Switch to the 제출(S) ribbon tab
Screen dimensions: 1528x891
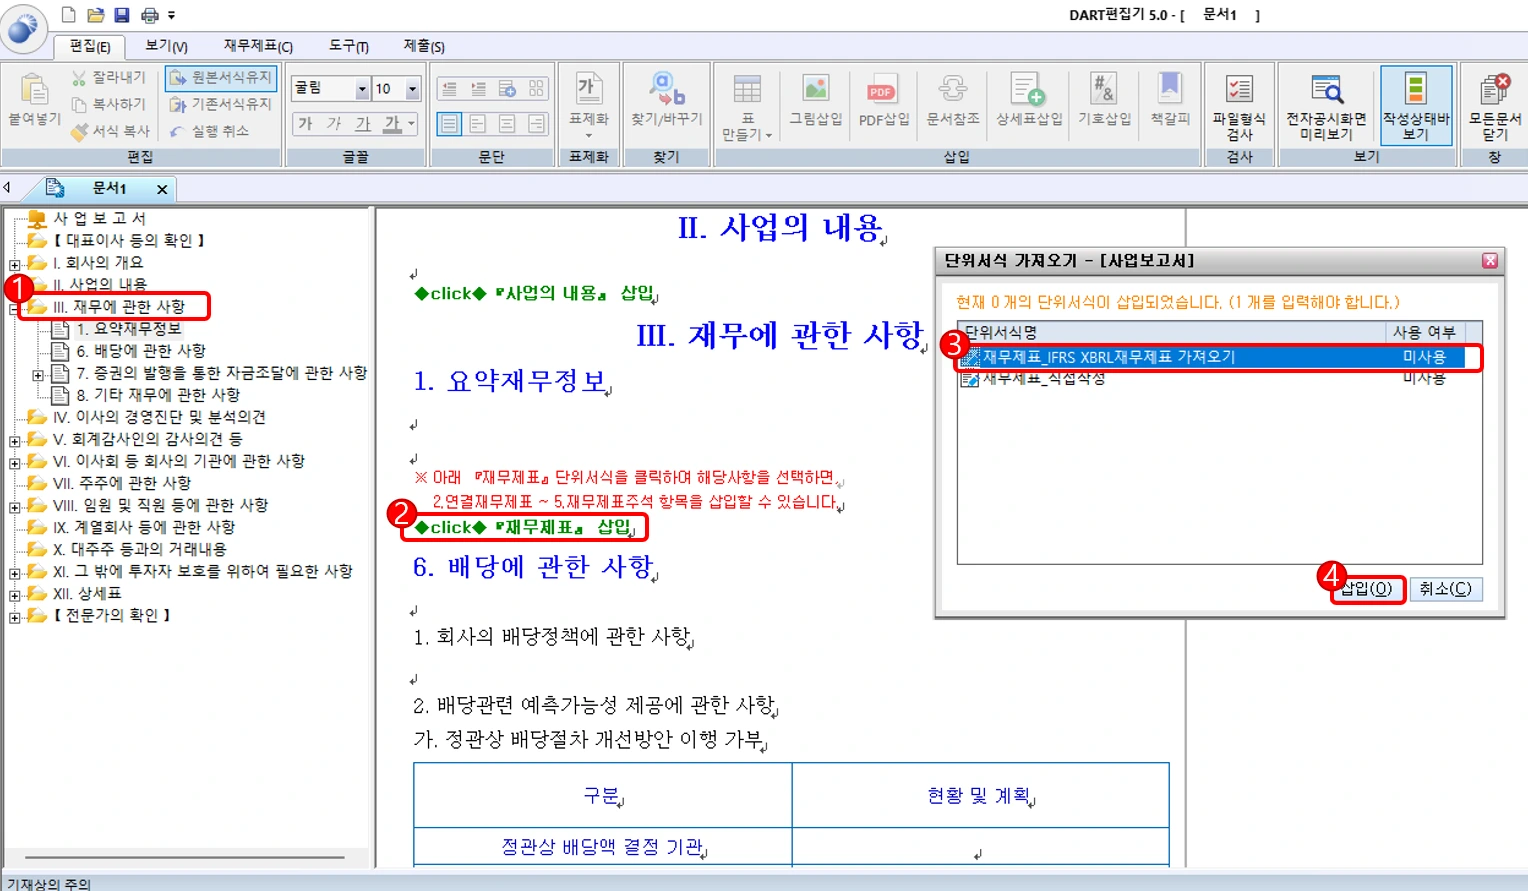click(x=424, y=46)
